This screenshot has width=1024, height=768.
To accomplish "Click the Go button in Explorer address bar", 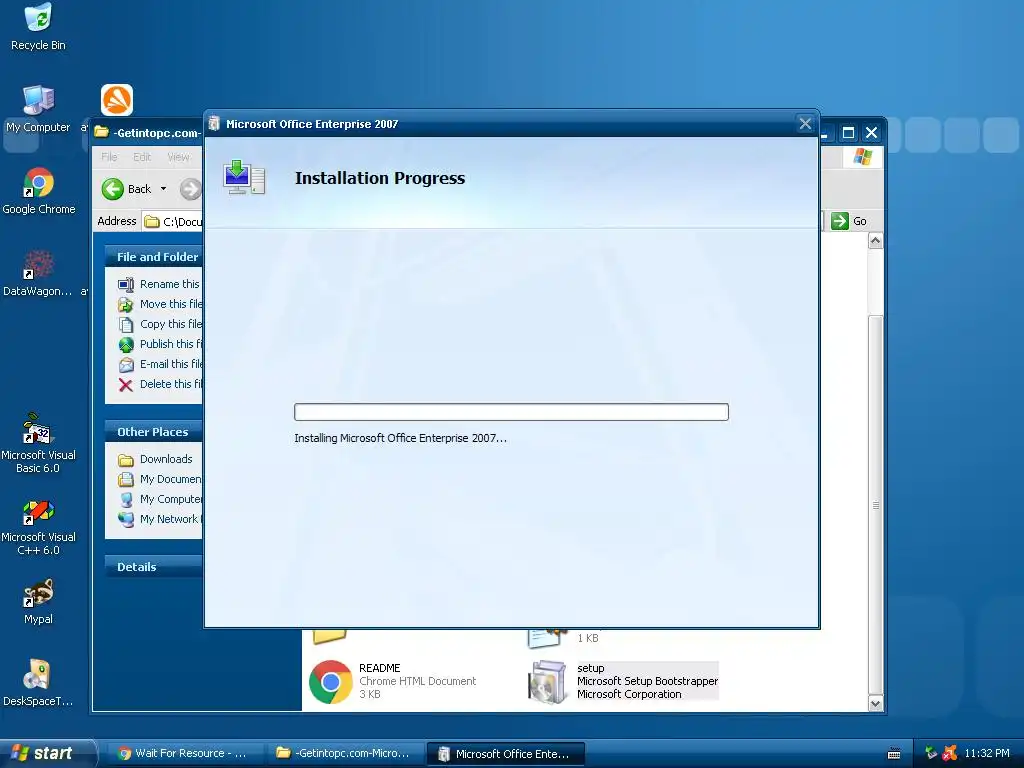I will [849, 221].
